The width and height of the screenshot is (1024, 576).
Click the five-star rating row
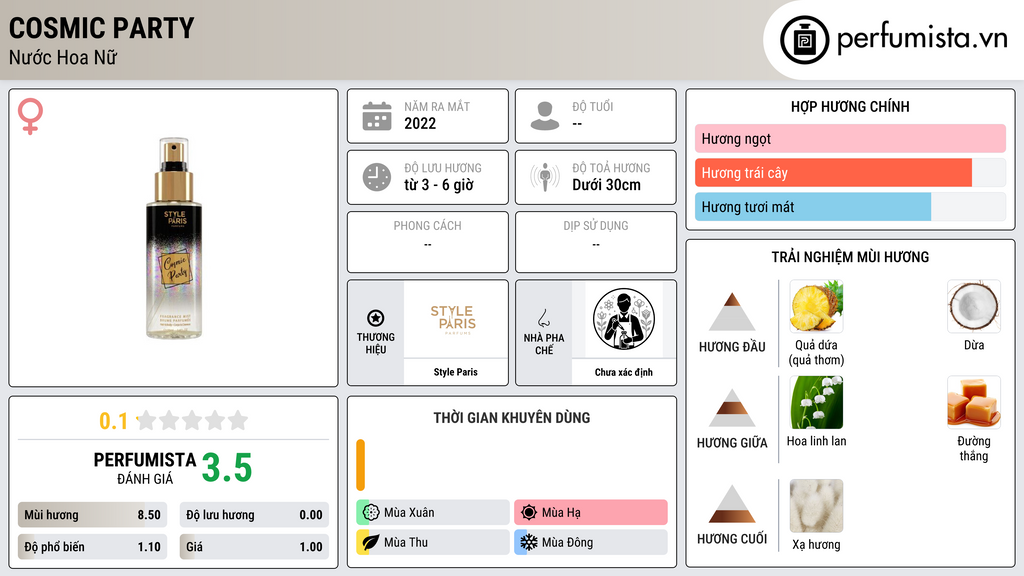(193, 421)
